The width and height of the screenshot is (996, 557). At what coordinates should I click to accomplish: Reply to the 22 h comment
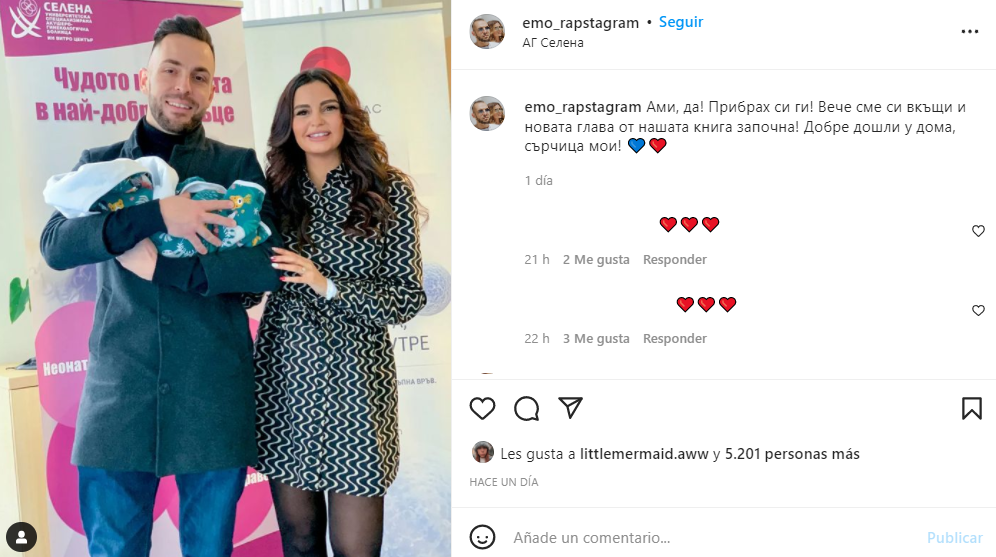[x=675, y=339]
